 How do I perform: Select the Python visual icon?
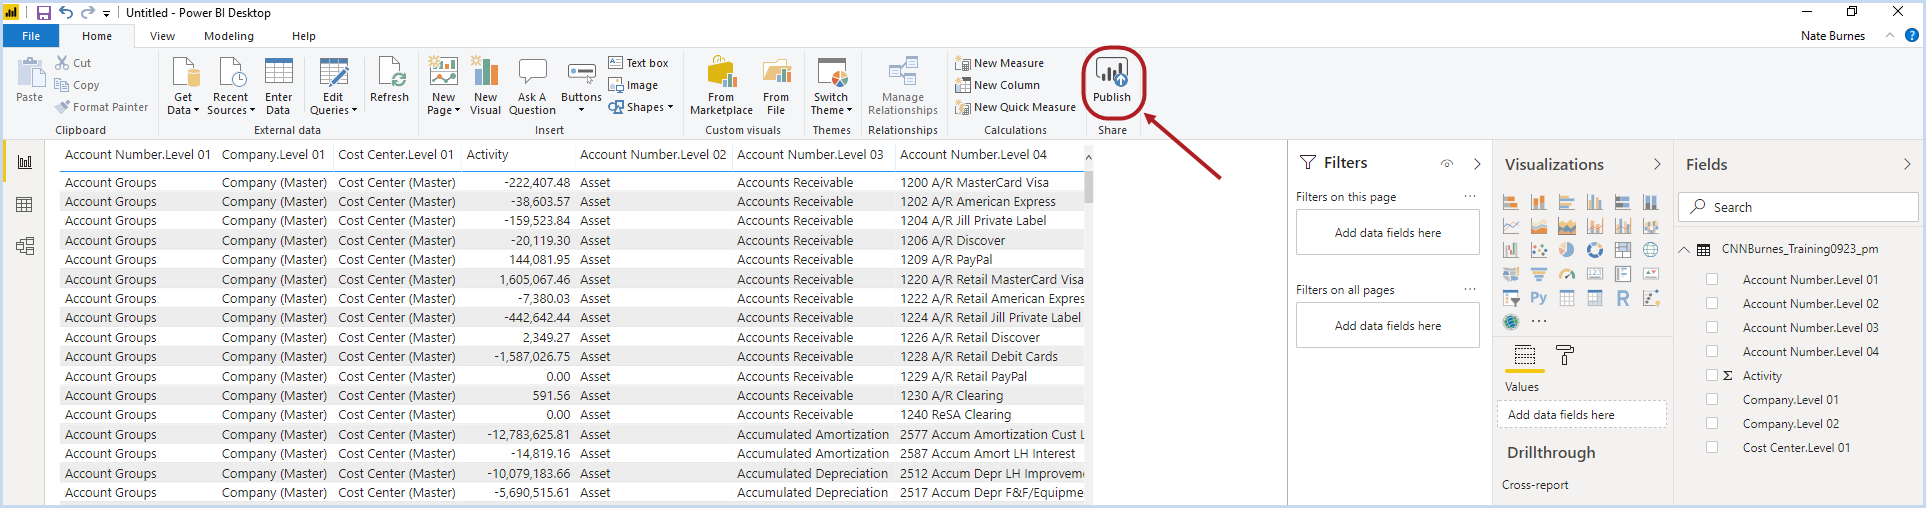pyautogui.click(x=1538, y=298)
